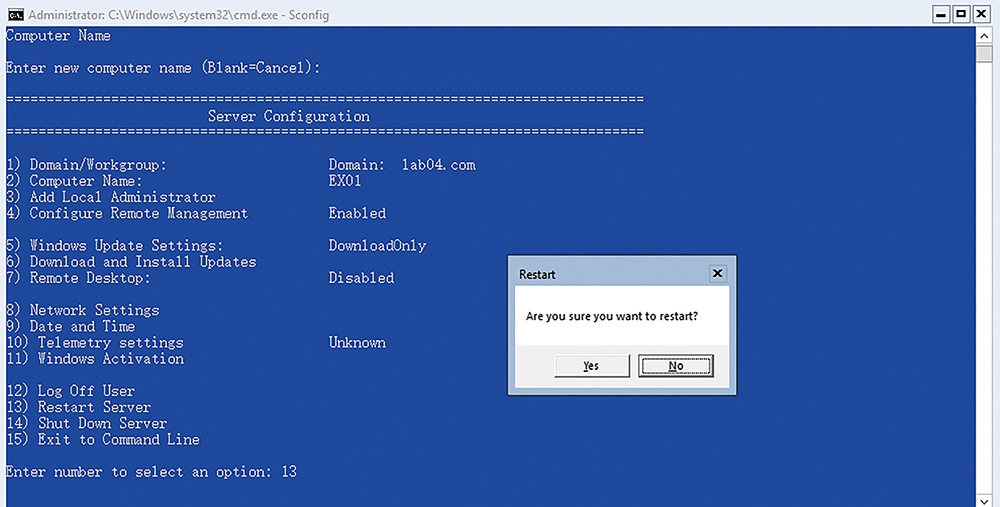Close the Restart dialog
Image resolution: width=1000 pixels, height=507 pixels.
pos(717,274)
